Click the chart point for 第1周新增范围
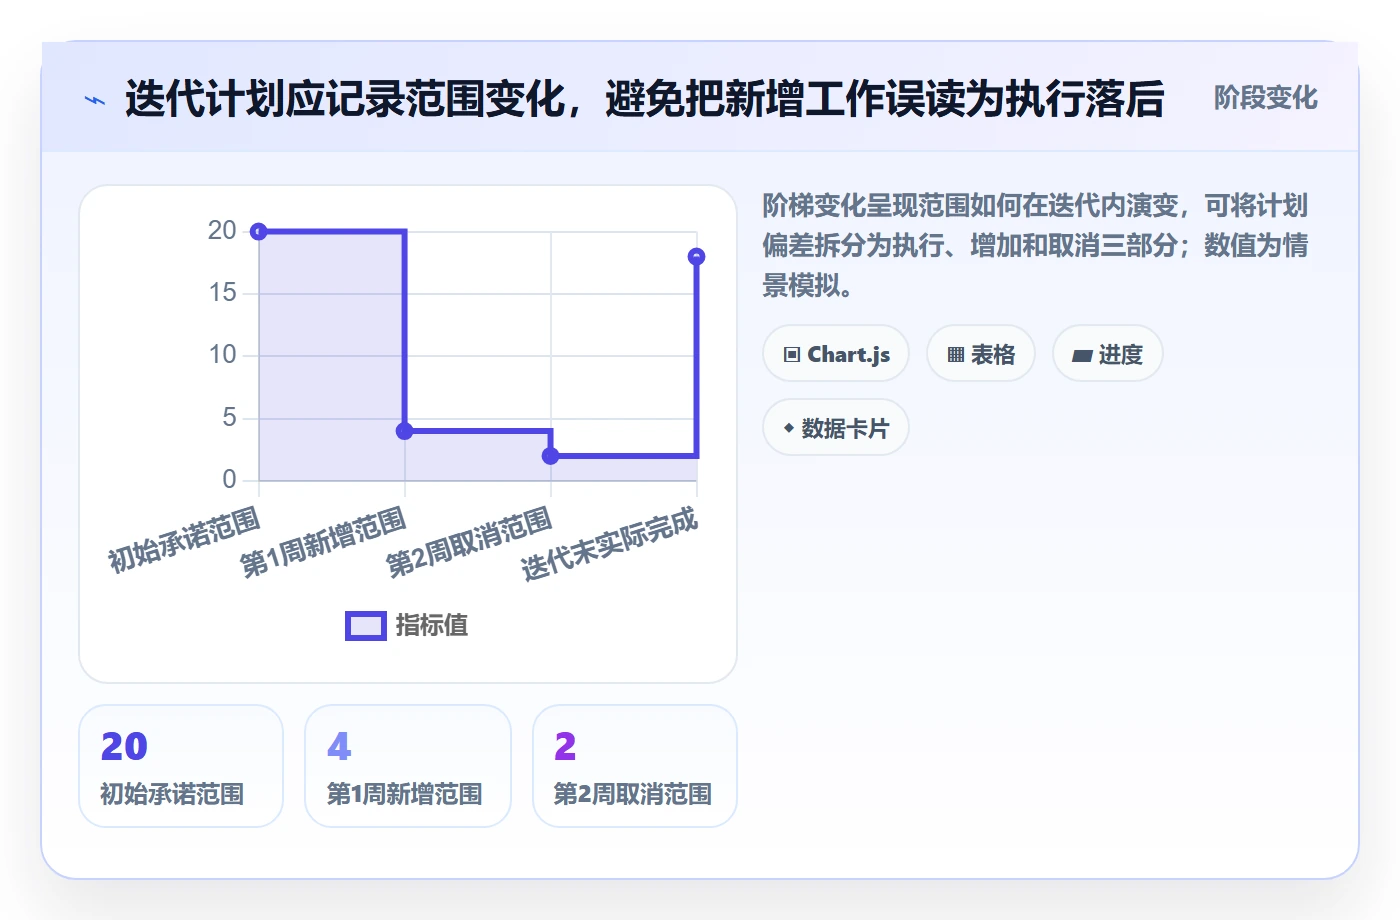Screen dimensions: 1400x920 405,431
